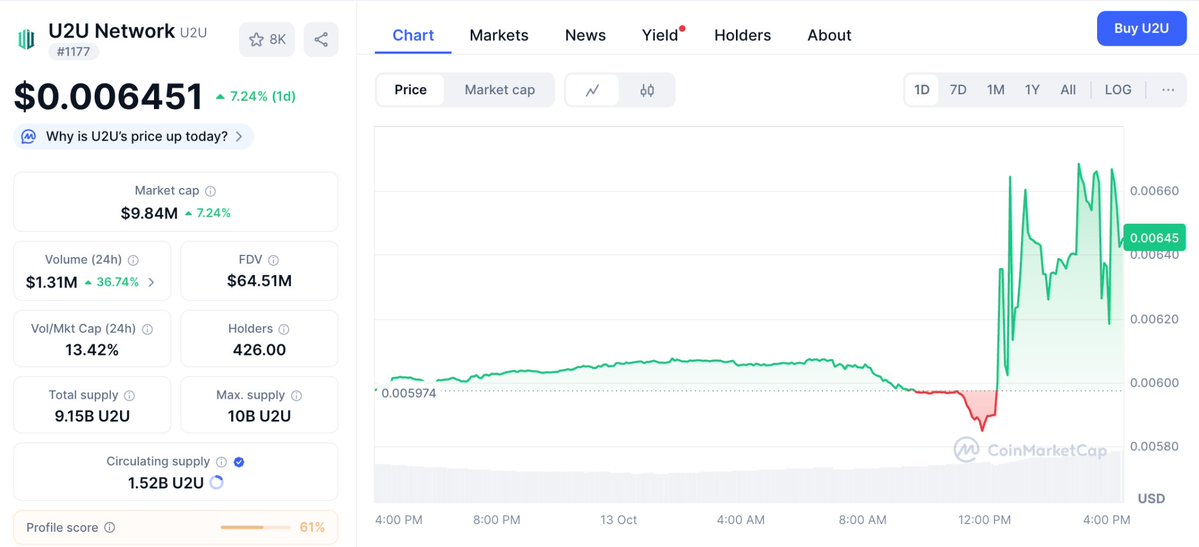Select the 1Y time range

click(x=1032, y=90)
